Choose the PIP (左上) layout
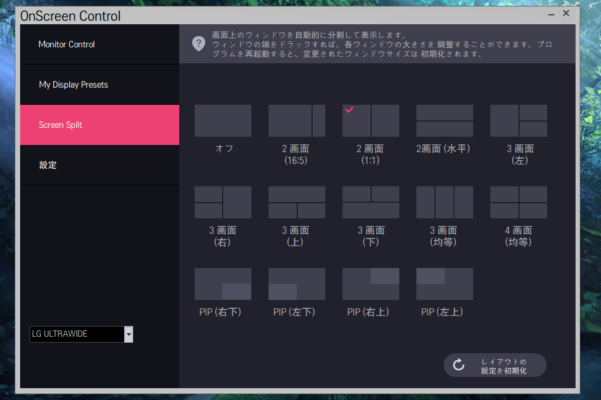This screenshot has height=400, width=601. [x=445, y=283]
